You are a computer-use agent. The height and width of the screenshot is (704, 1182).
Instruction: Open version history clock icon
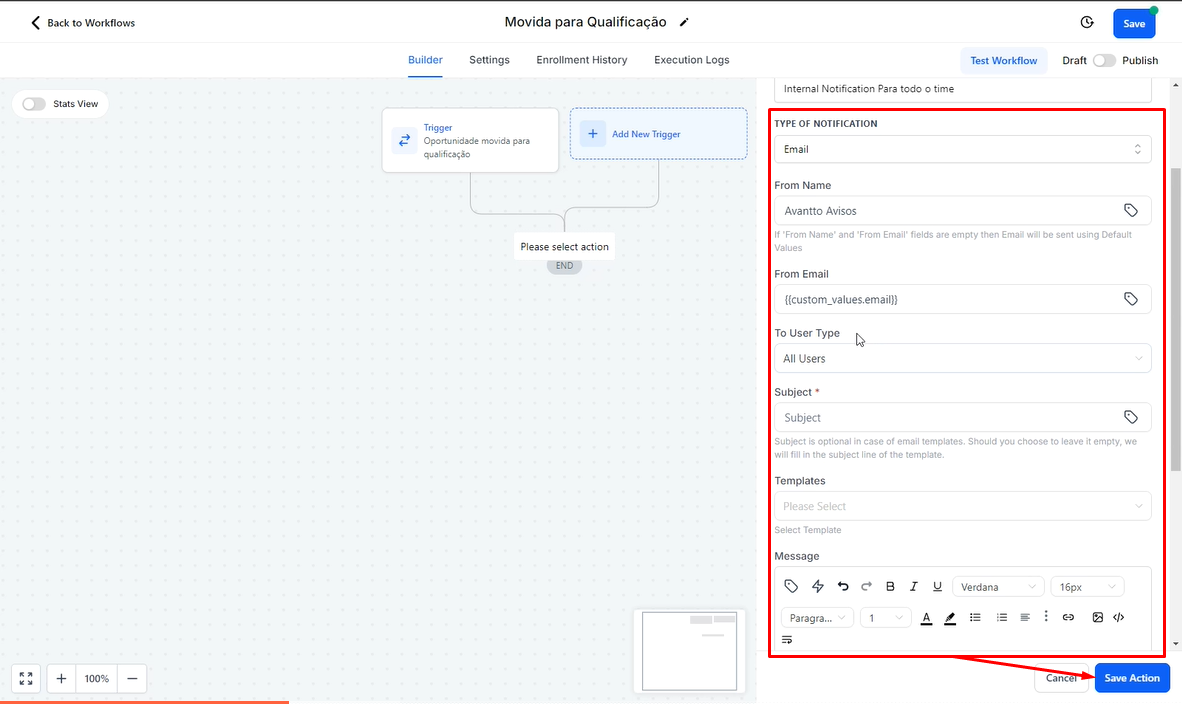pos(1087,23)
